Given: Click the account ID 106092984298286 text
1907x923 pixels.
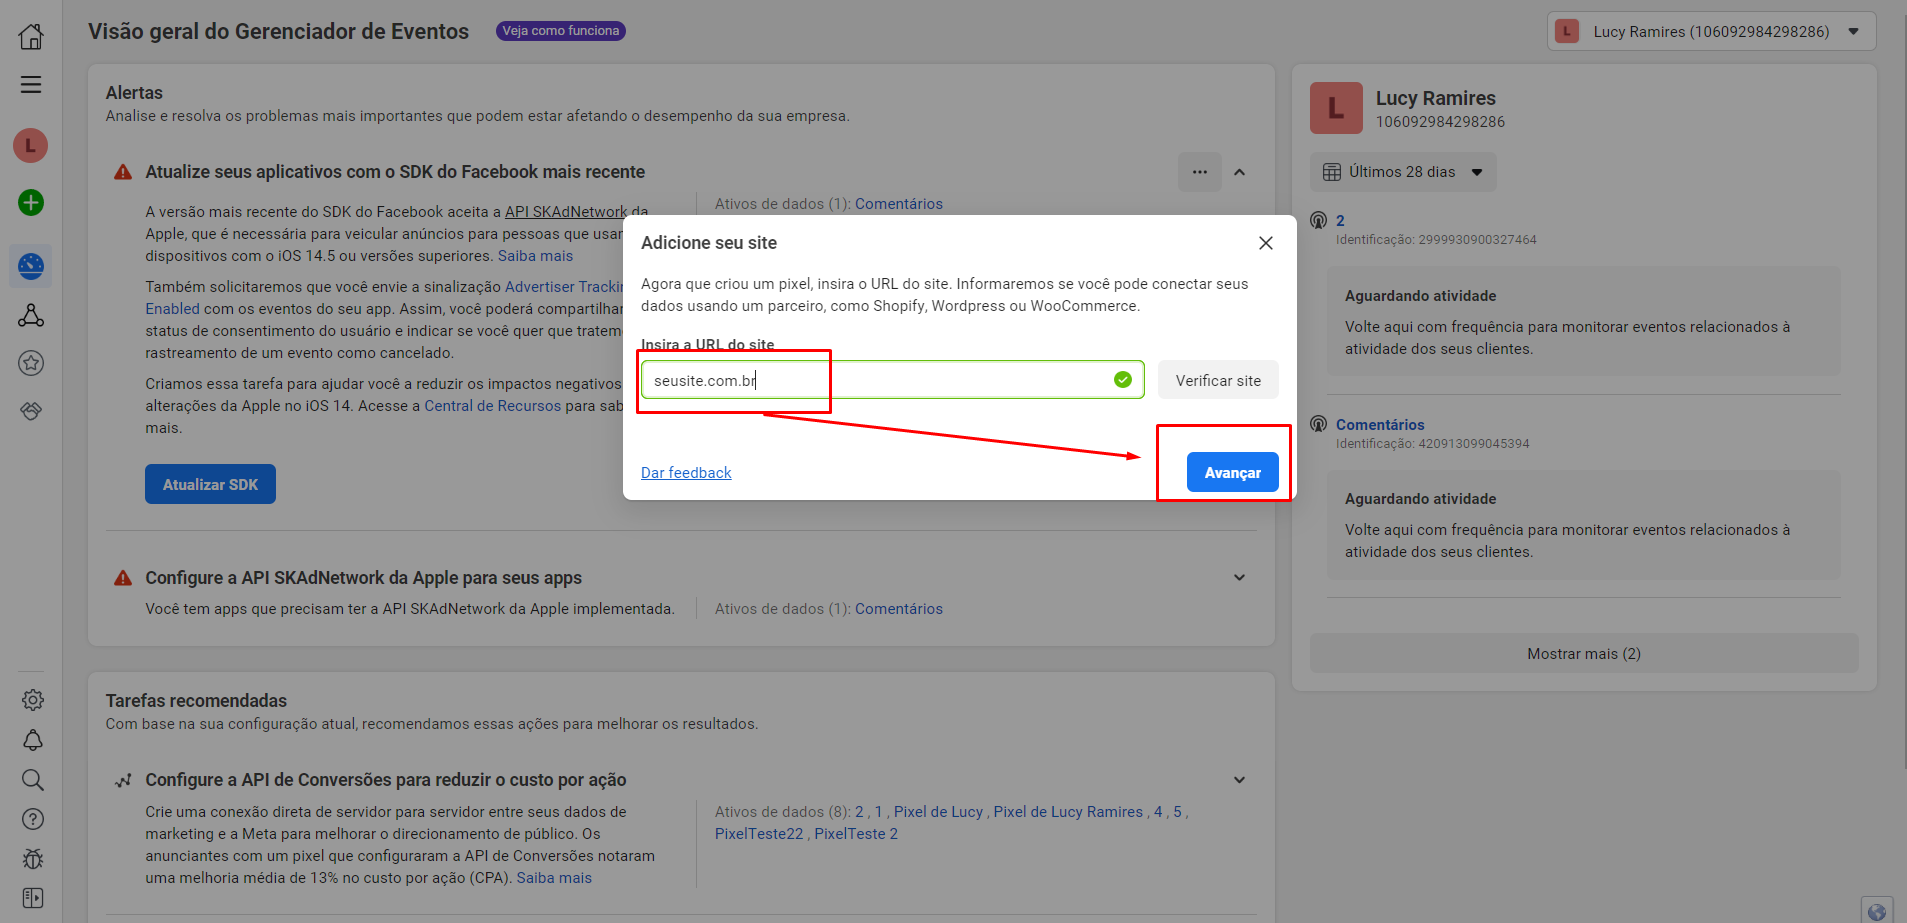Looking at the screenshot, I should pyautogui.click(x=1440, y=122).
